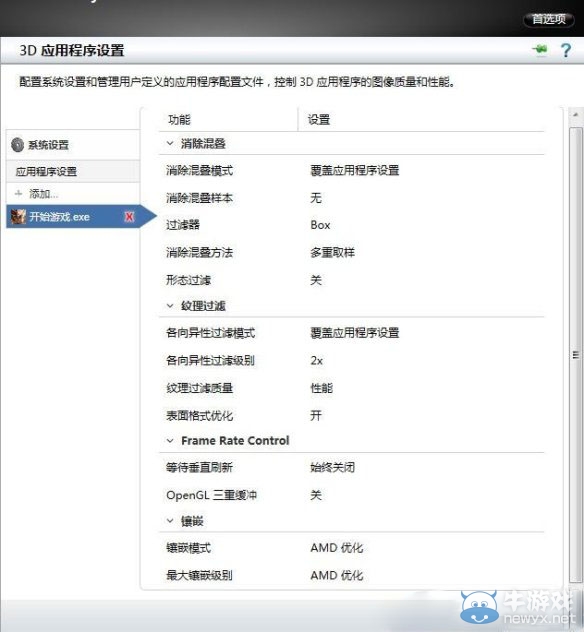This screenshot has width=584, height=632.
Task: Open 表面格式优化 value 开
Action: click(x=316, y=415)
